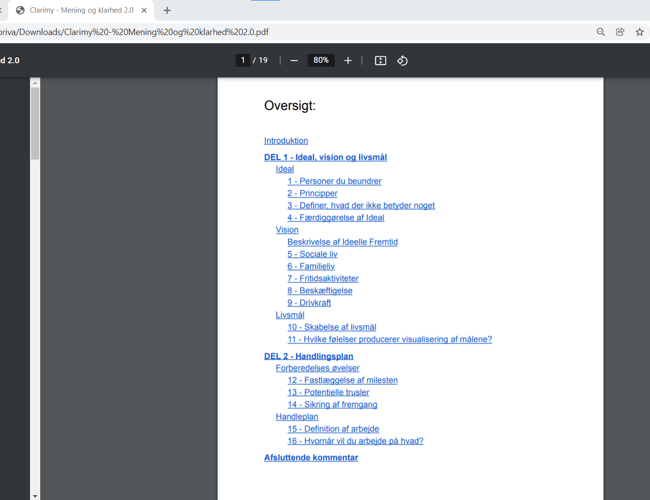Image resolution: width=650 pixels, height=500 pixels.
Task: Click the Fit to page icon
Action: pos(380,61)
